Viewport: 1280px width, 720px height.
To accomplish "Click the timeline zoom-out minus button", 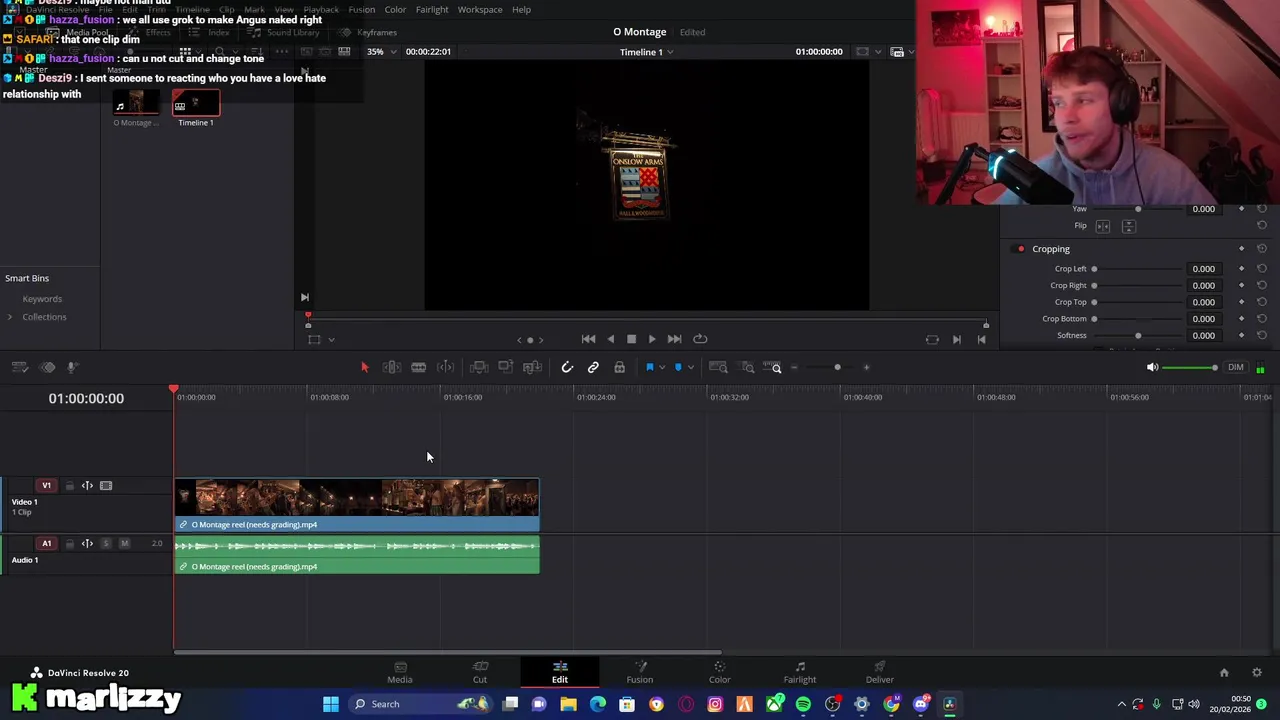I will (x=794, y=367).
